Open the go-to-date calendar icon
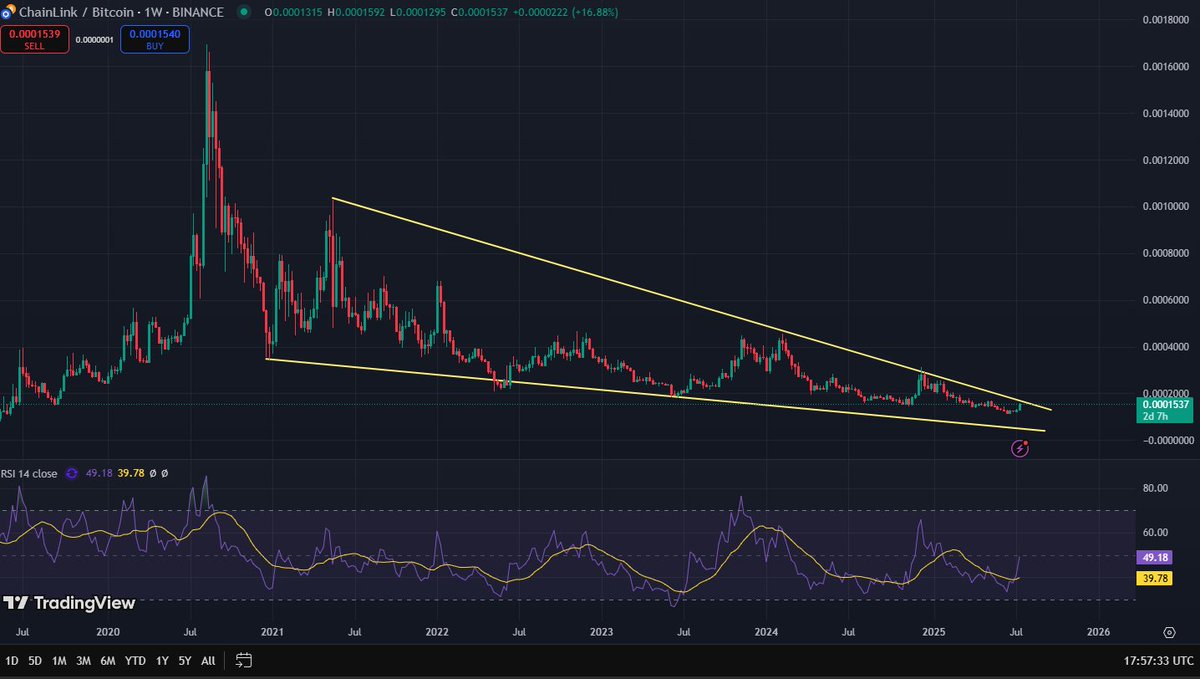The width and height of the screenshot is (1200, 679). click(244, 660)
